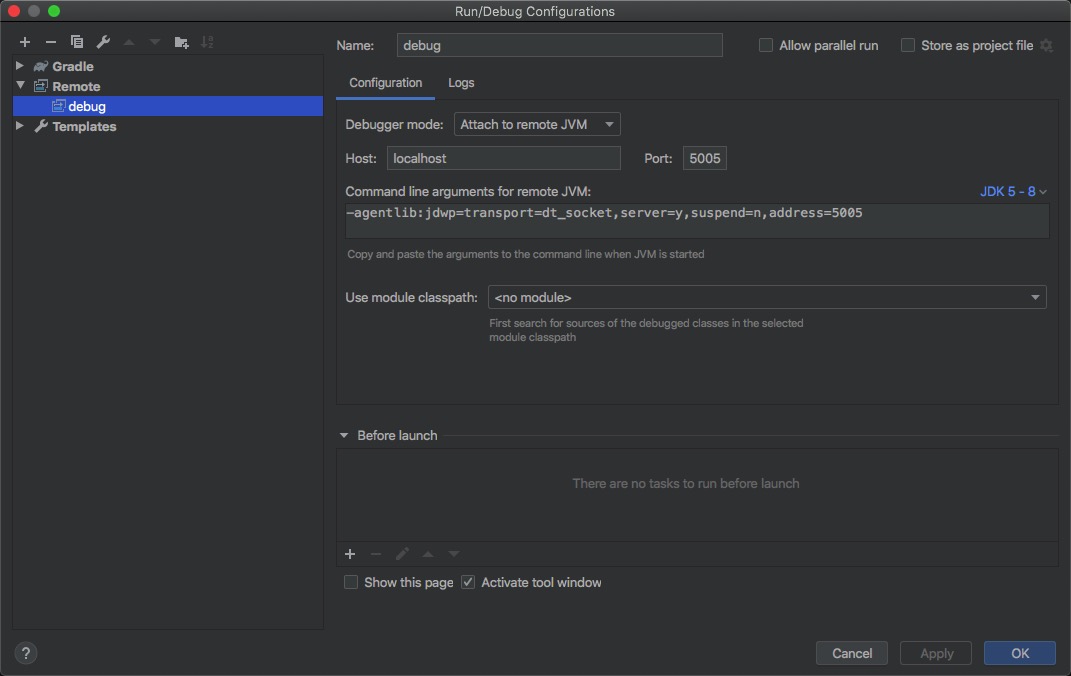Image resolution: width=1071 pixels, height=676 pixels.
Task: Switch to the Logs tab
Action: click(x=461, y=83)
